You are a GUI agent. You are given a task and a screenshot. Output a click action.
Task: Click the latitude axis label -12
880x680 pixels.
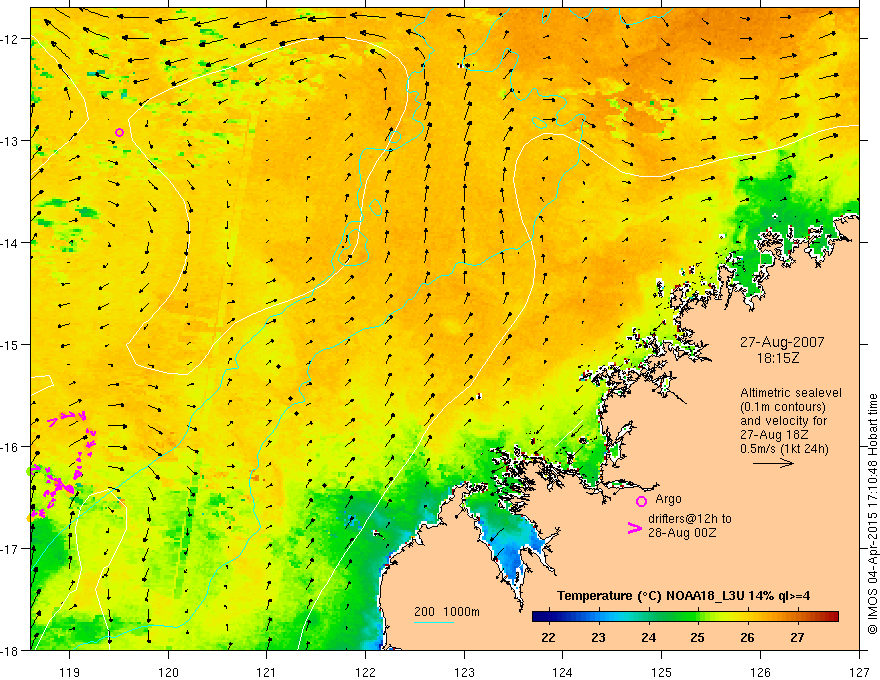coord(11,39)
